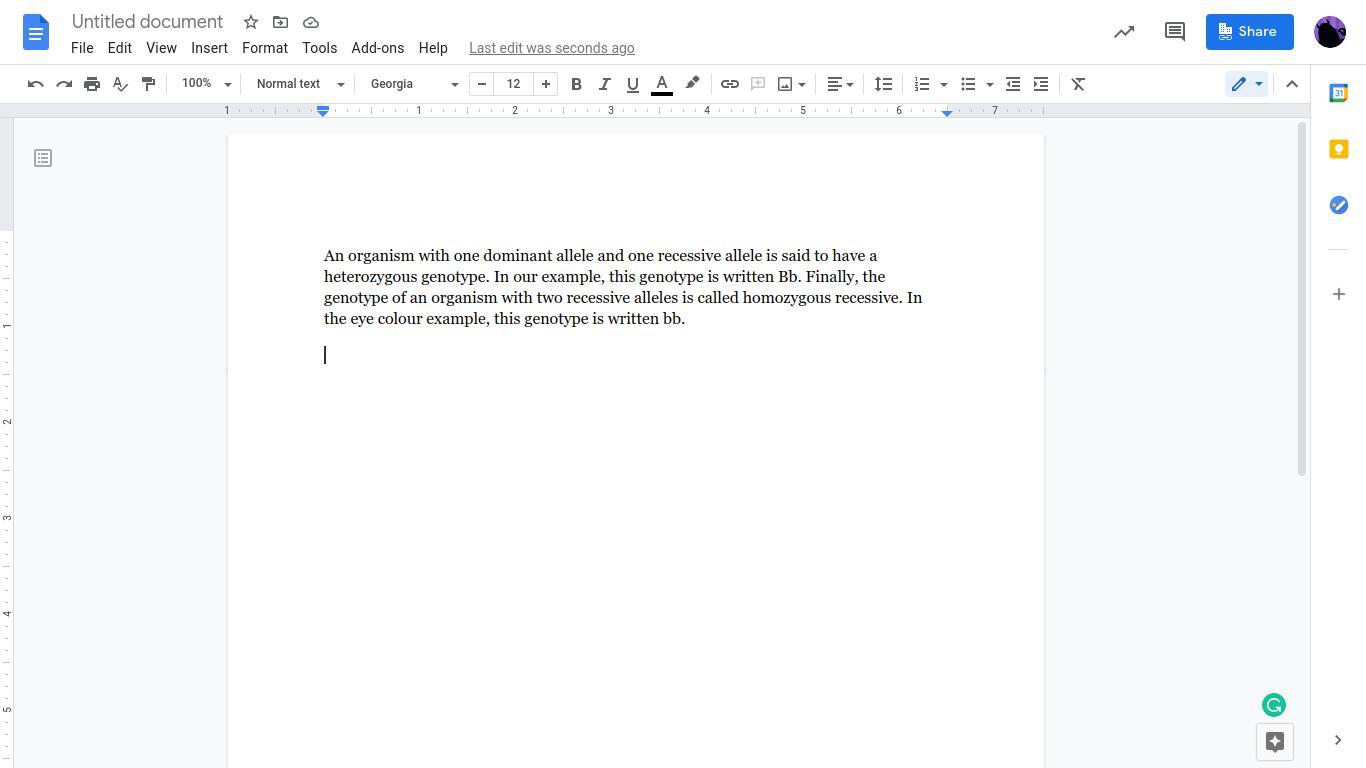This screenshot has width=1366, height=768.
Task: Click the Clear formatting icon
Action: click(x=1078, y=84)
